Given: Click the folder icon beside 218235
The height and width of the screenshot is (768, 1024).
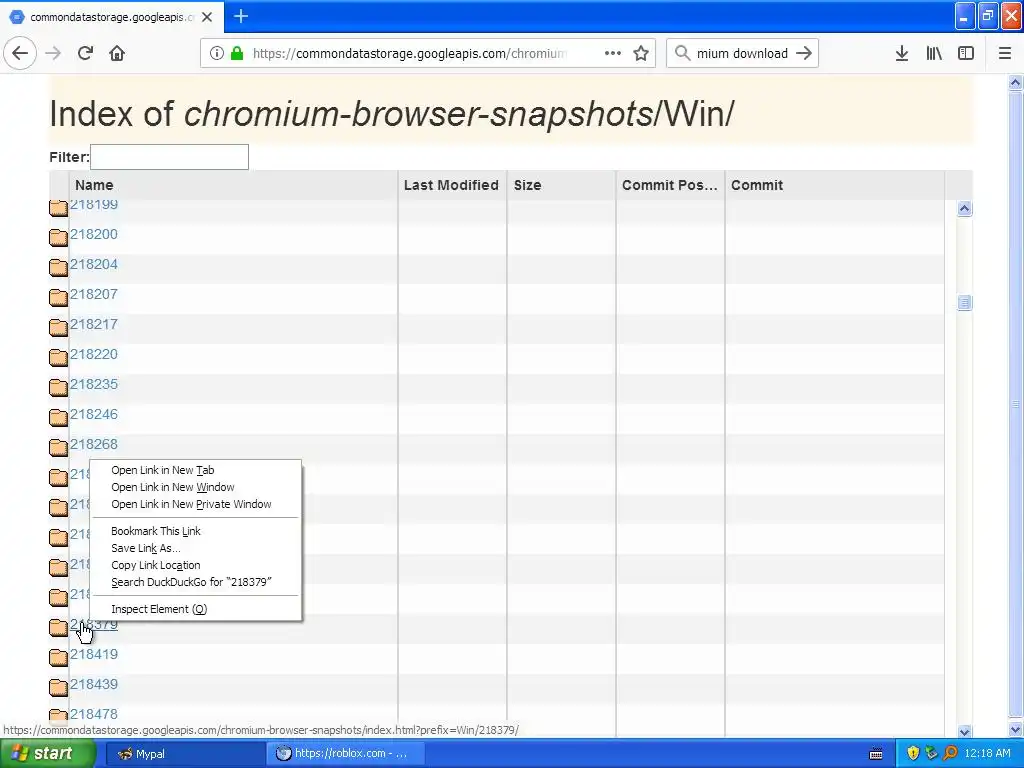Looking at the screenshot, I should pyautogui.click(x=58, y=387).
